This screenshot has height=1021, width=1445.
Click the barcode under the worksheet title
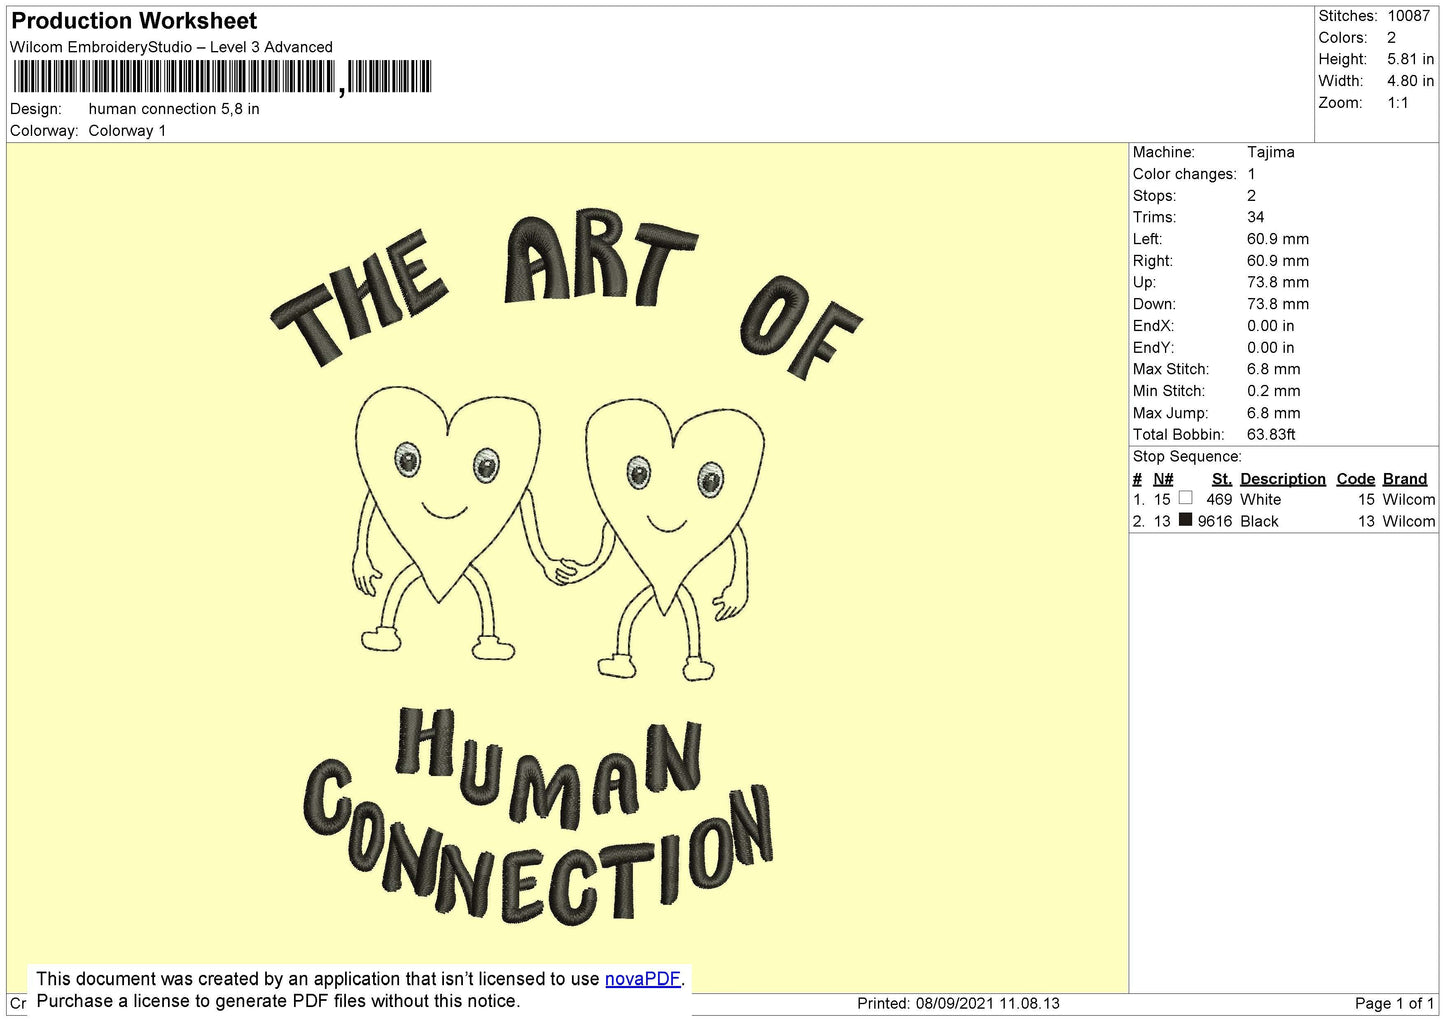[221, 77]
